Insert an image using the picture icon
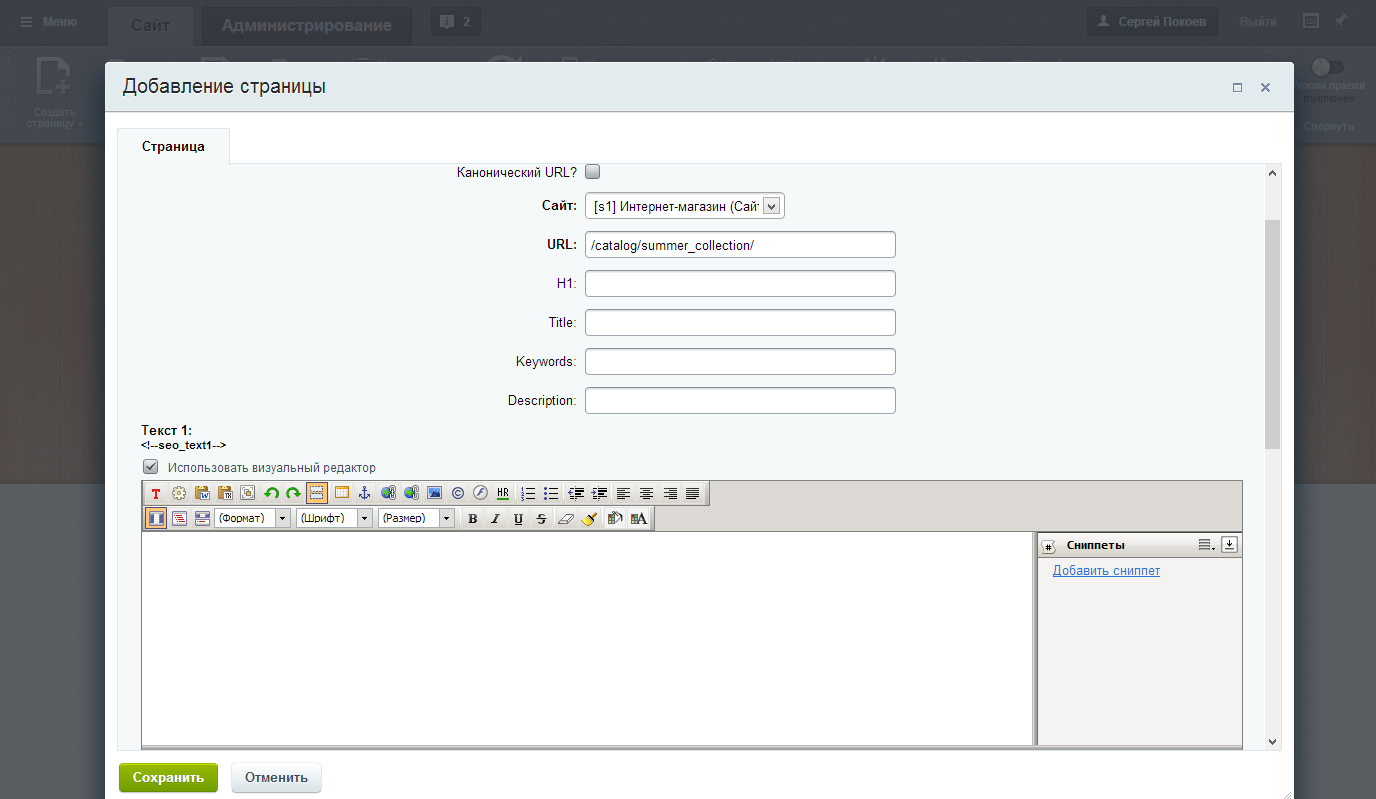This screenshot has height=799, width=1376. [x=434, y=493]
